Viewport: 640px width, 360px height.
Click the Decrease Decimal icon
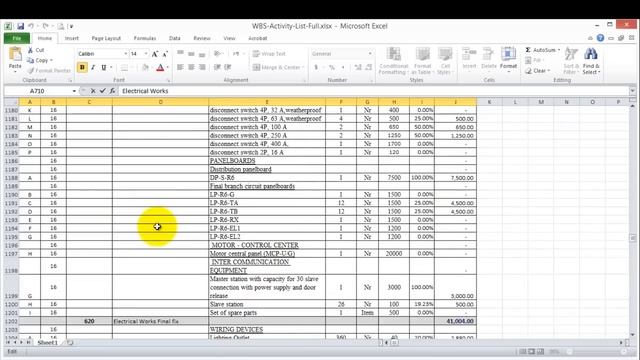pos(369,67)
